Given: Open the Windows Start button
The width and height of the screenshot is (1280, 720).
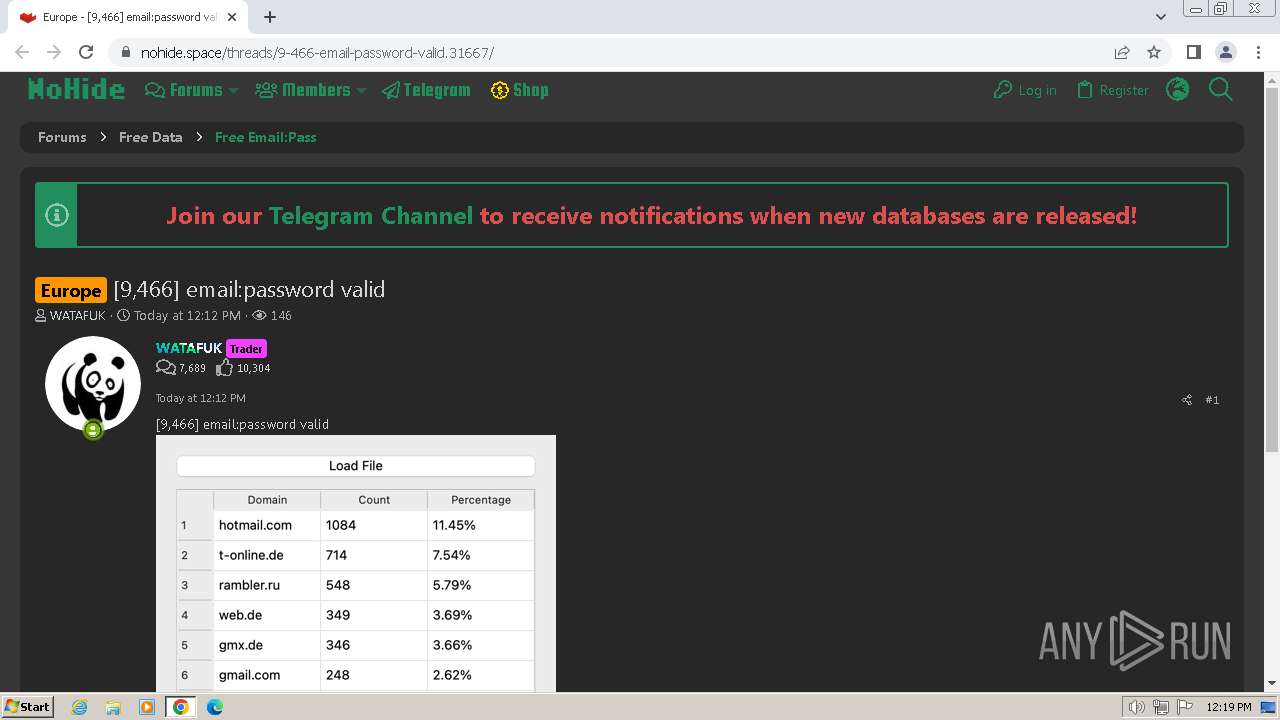Looking at the screenshot, I should [28, 707].
